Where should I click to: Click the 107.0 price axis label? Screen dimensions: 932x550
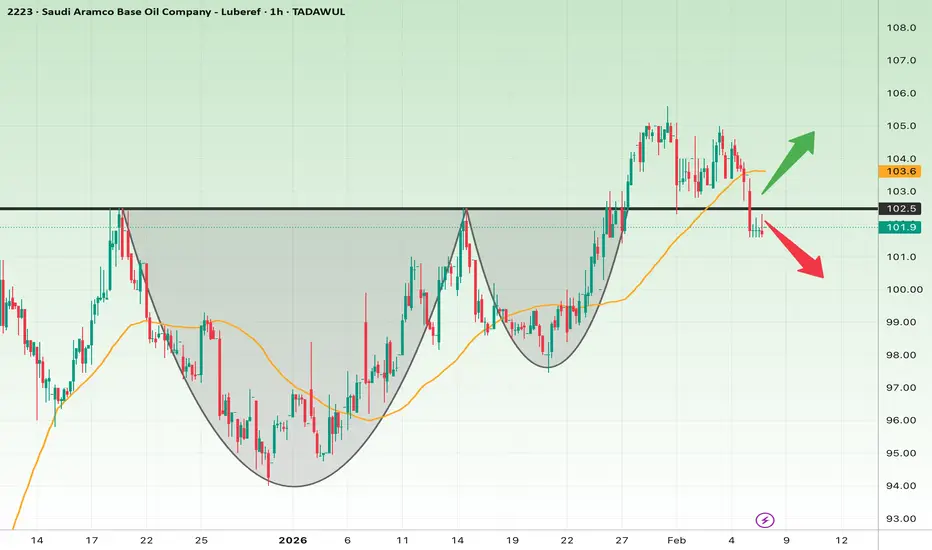[901, 61]
